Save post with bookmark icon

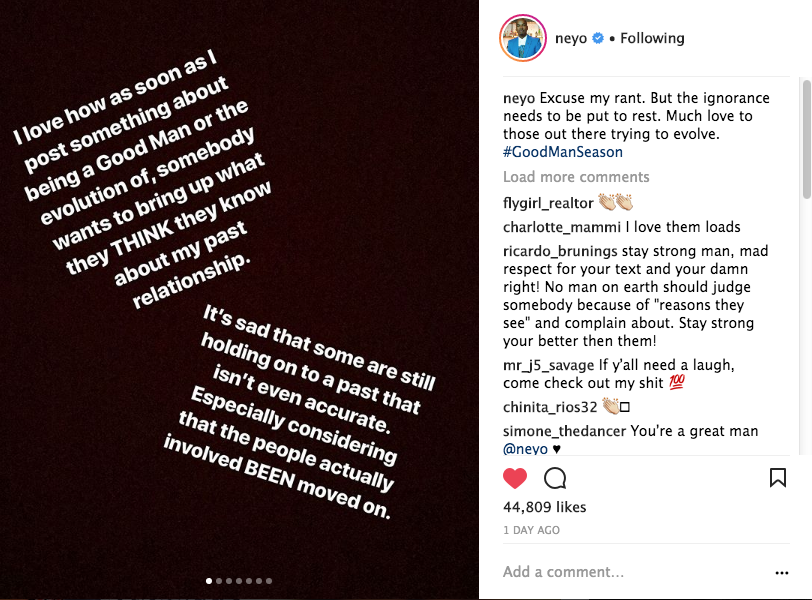pyautogui.click(x=777, y=477)
